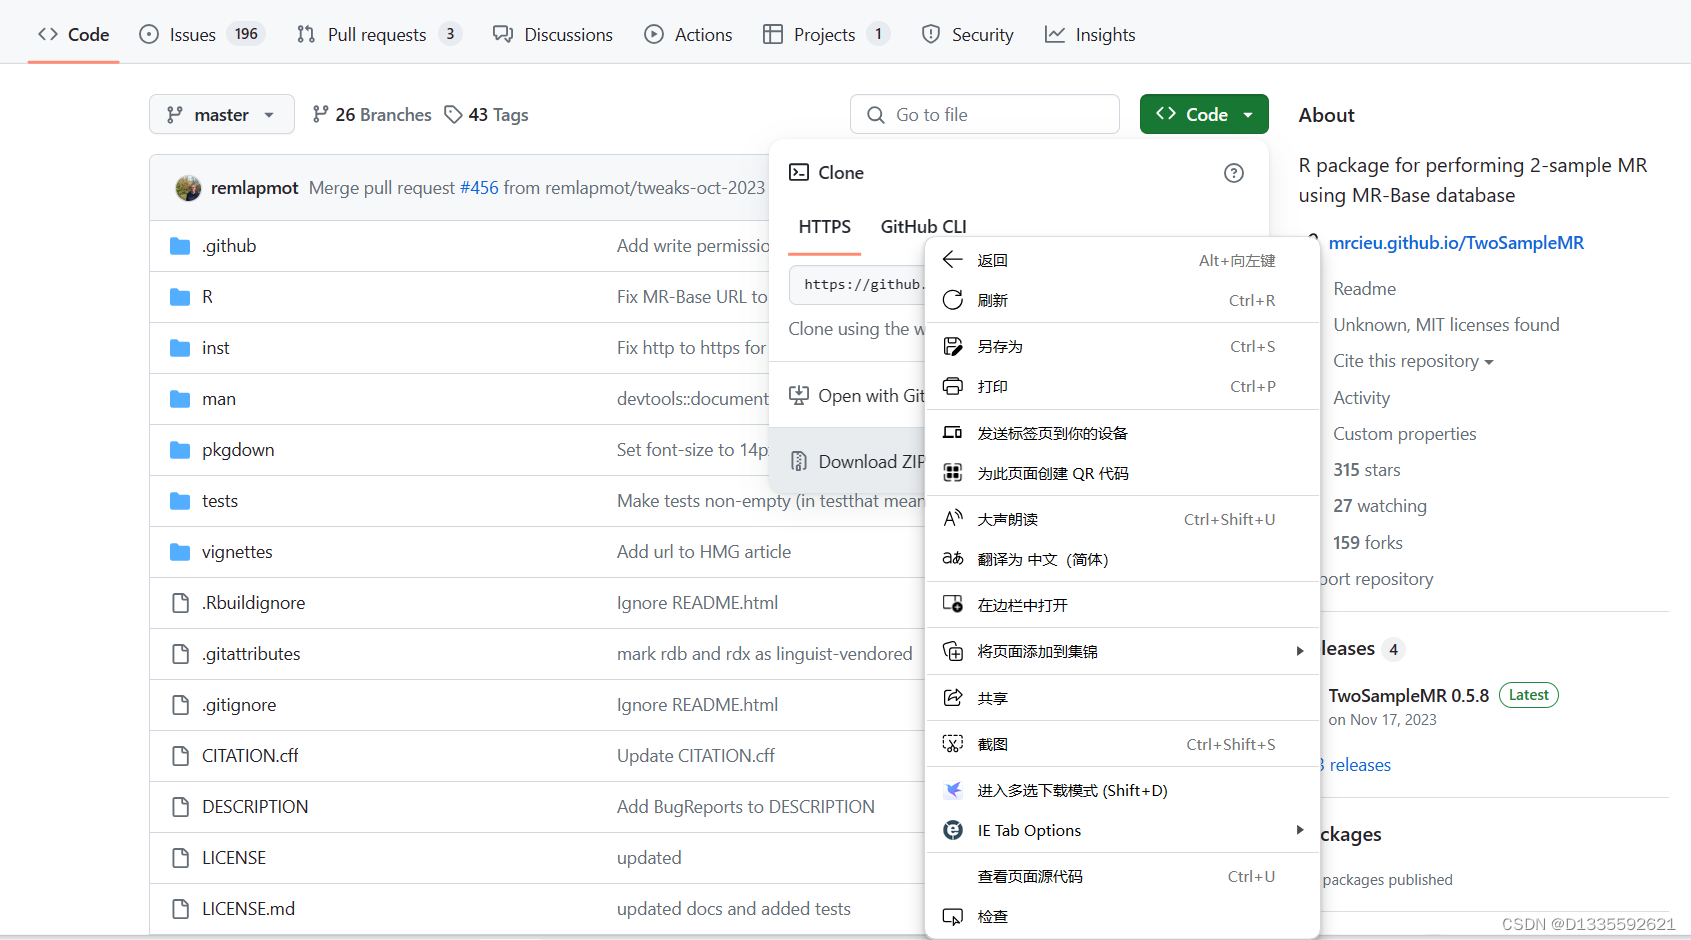
Task: Select the Pull requests icon
Action: pyautogui.click(x=306, y=33)
